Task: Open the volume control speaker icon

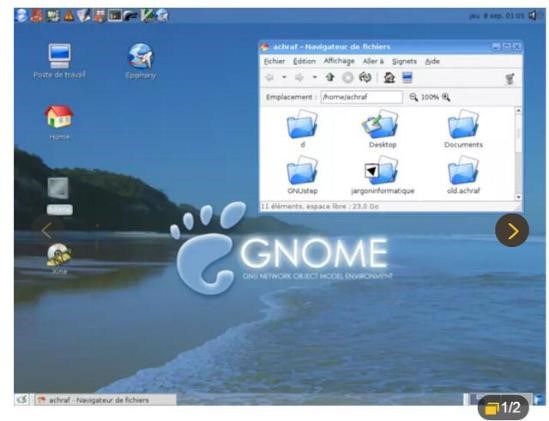Action: 533,15
